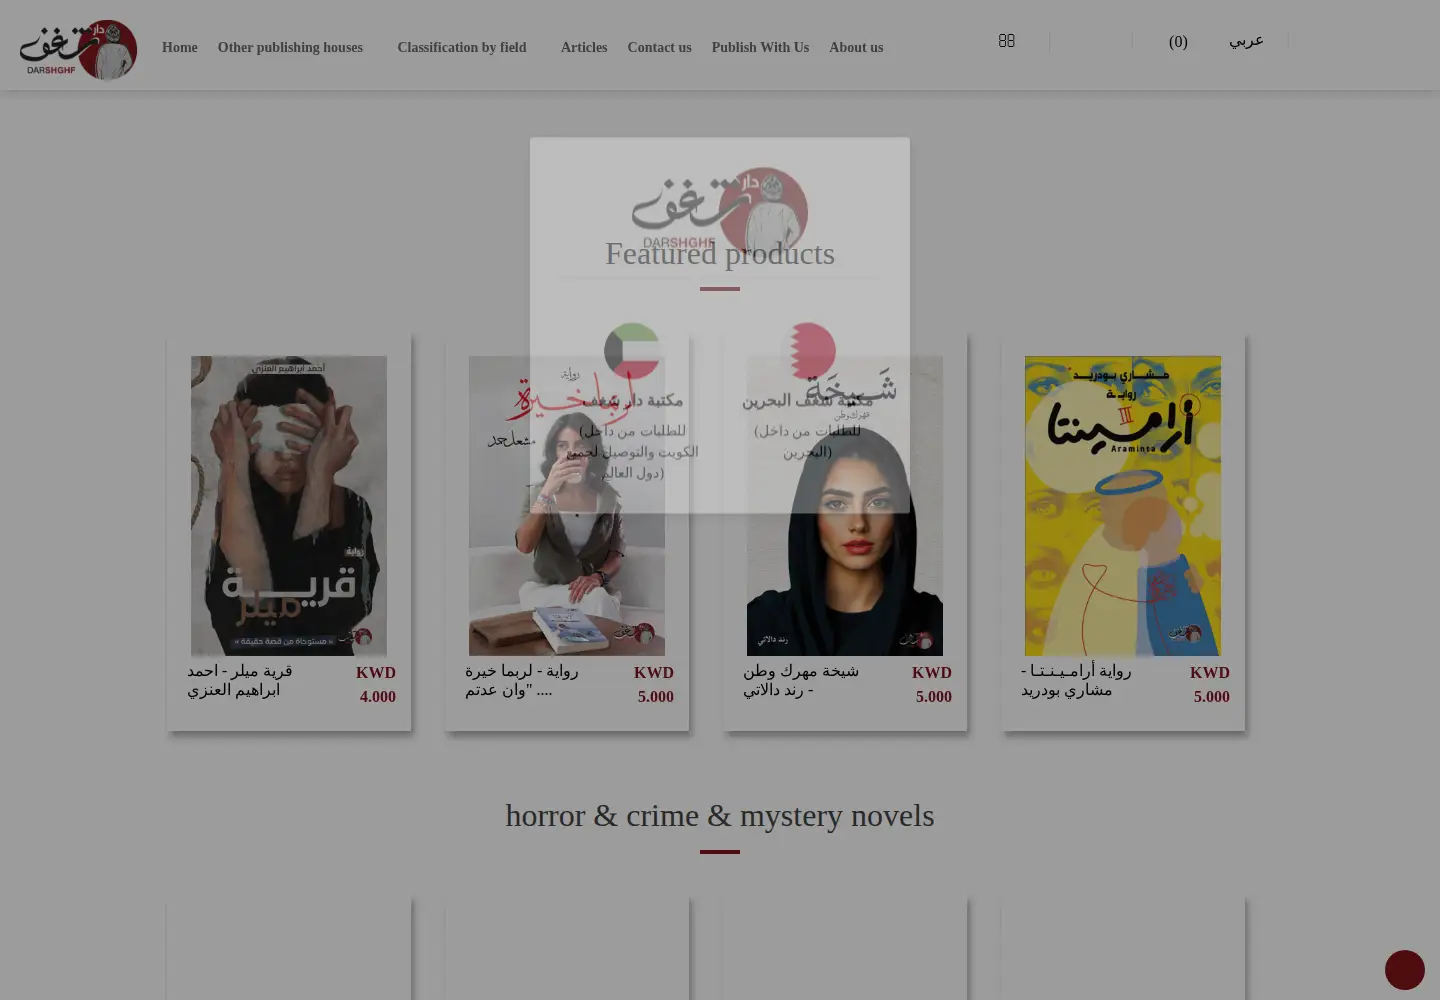Click the Dar Shghf logo in the header
The width and height of the screenshot is (1440, 1000).
[78, 49]
